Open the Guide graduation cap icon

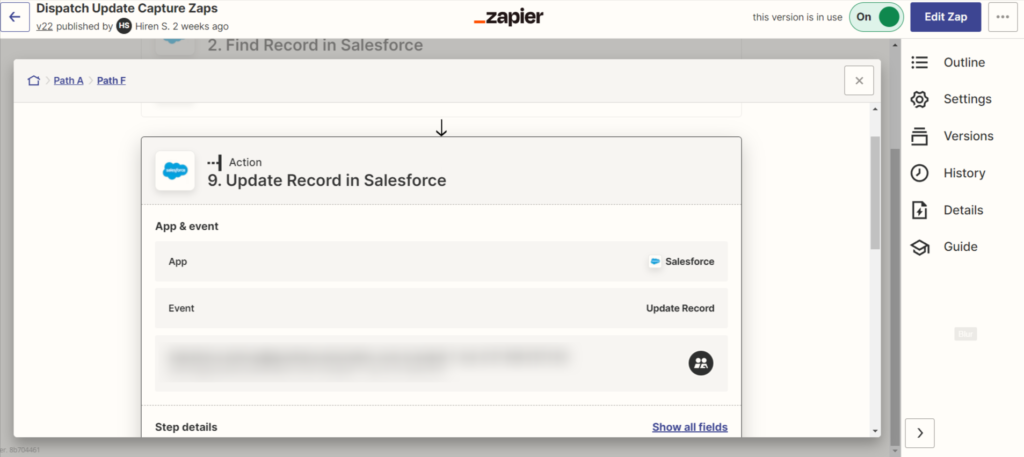click(919, 247)
